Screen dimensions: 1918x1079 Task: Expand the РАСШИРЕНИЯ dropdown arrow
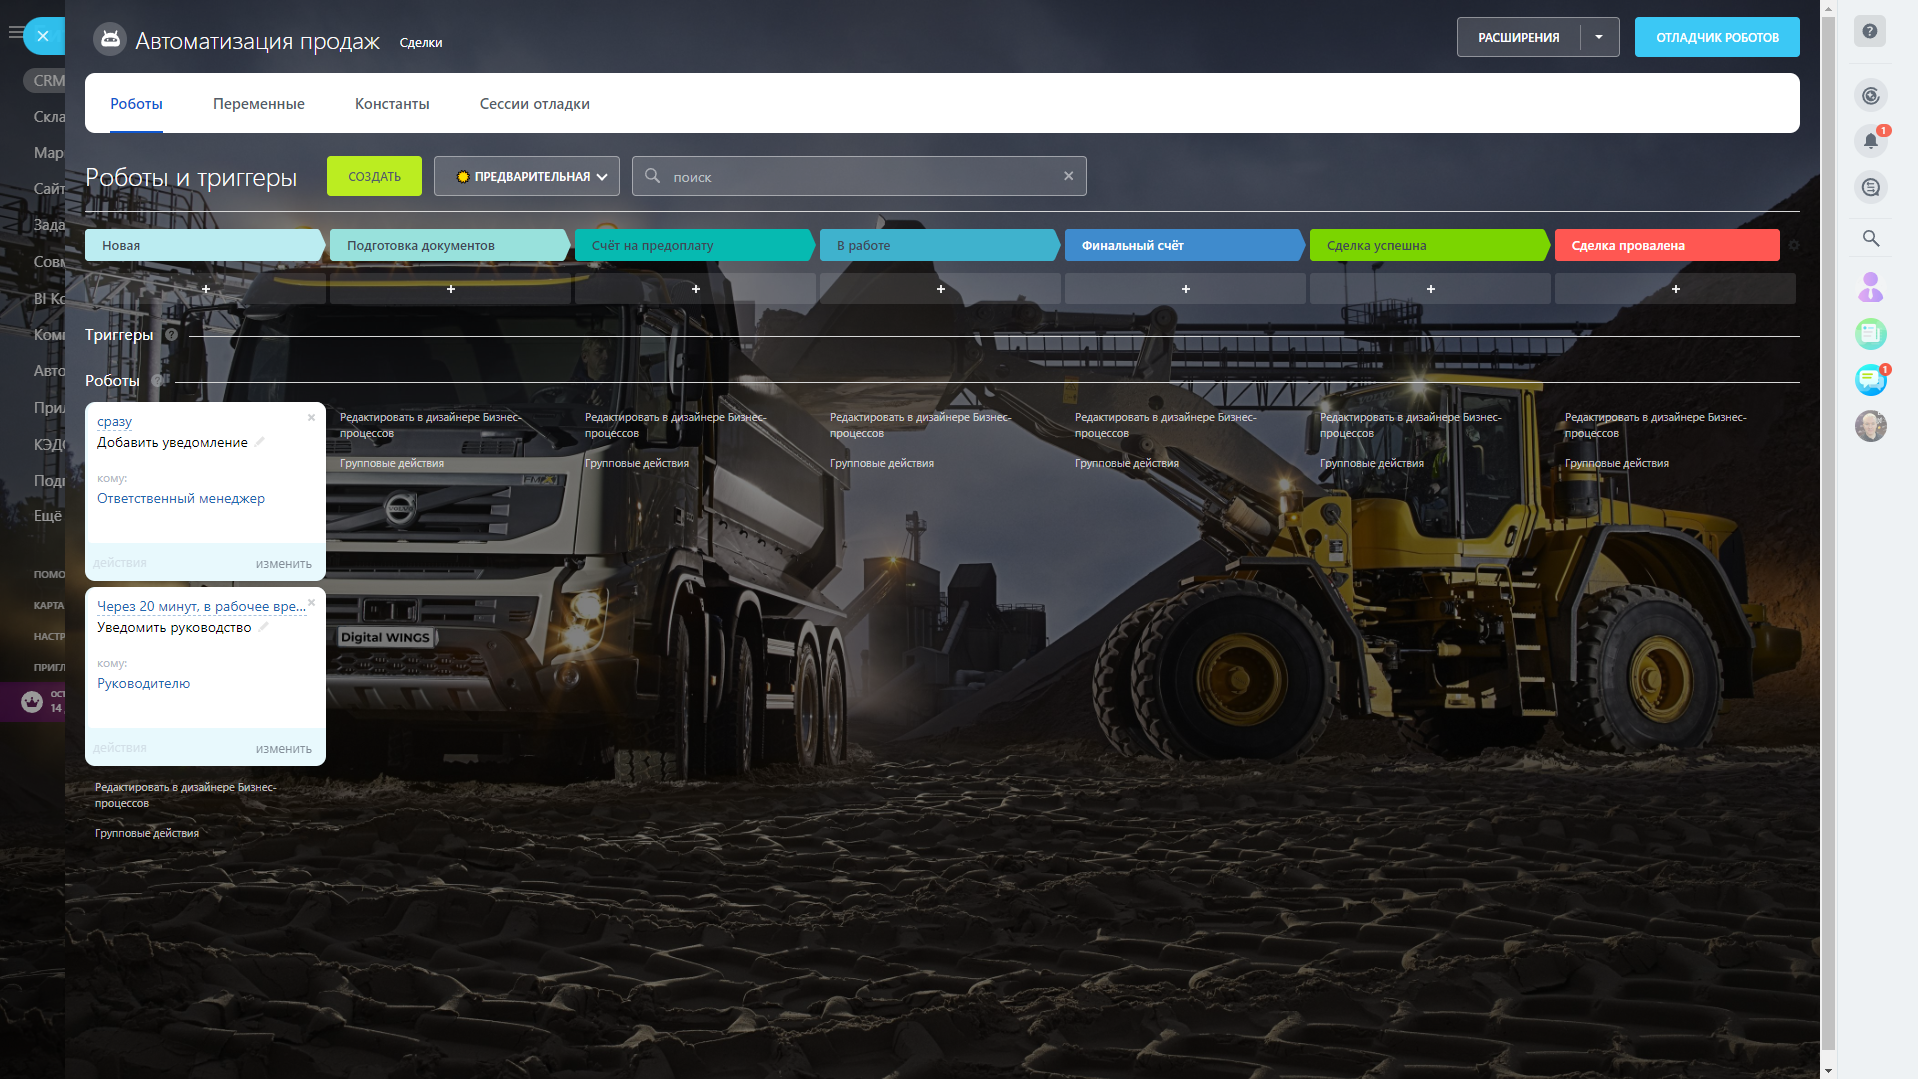click(1599, 37)
